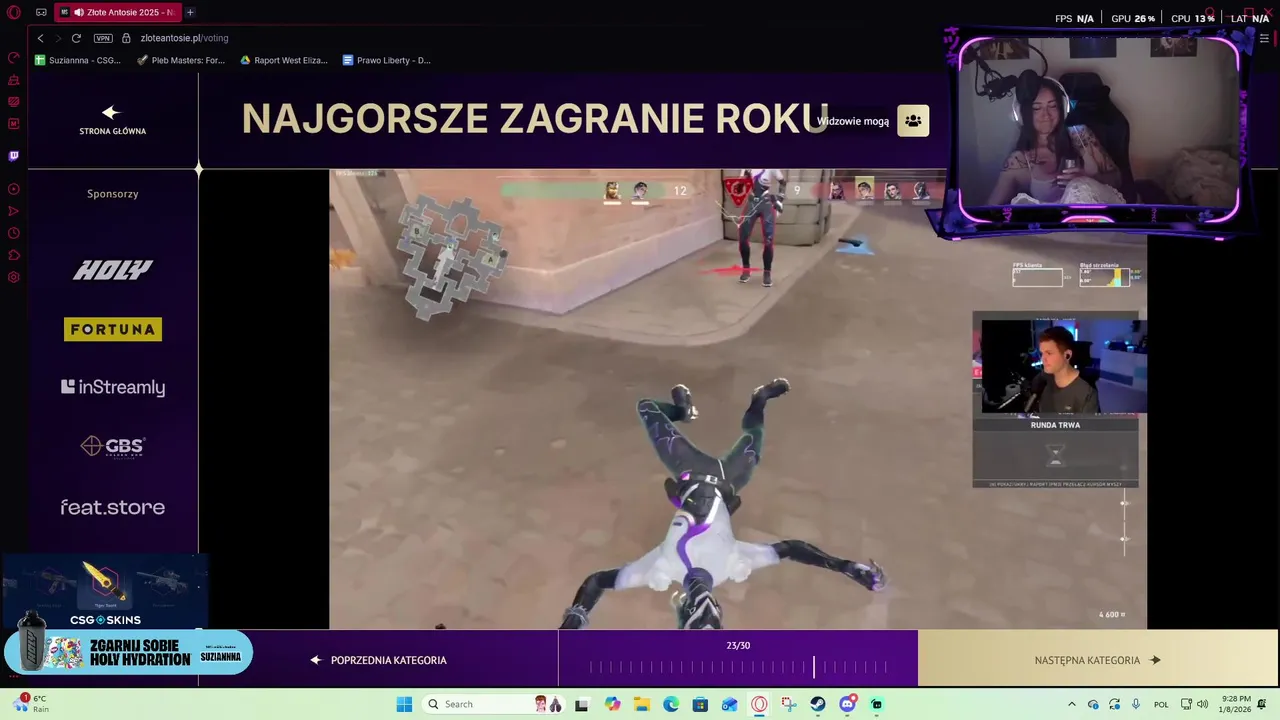Open the clock showing 9:28 PM
Image resolution: width=1280 pixels, height=720 pixels.
(1236, 704)
